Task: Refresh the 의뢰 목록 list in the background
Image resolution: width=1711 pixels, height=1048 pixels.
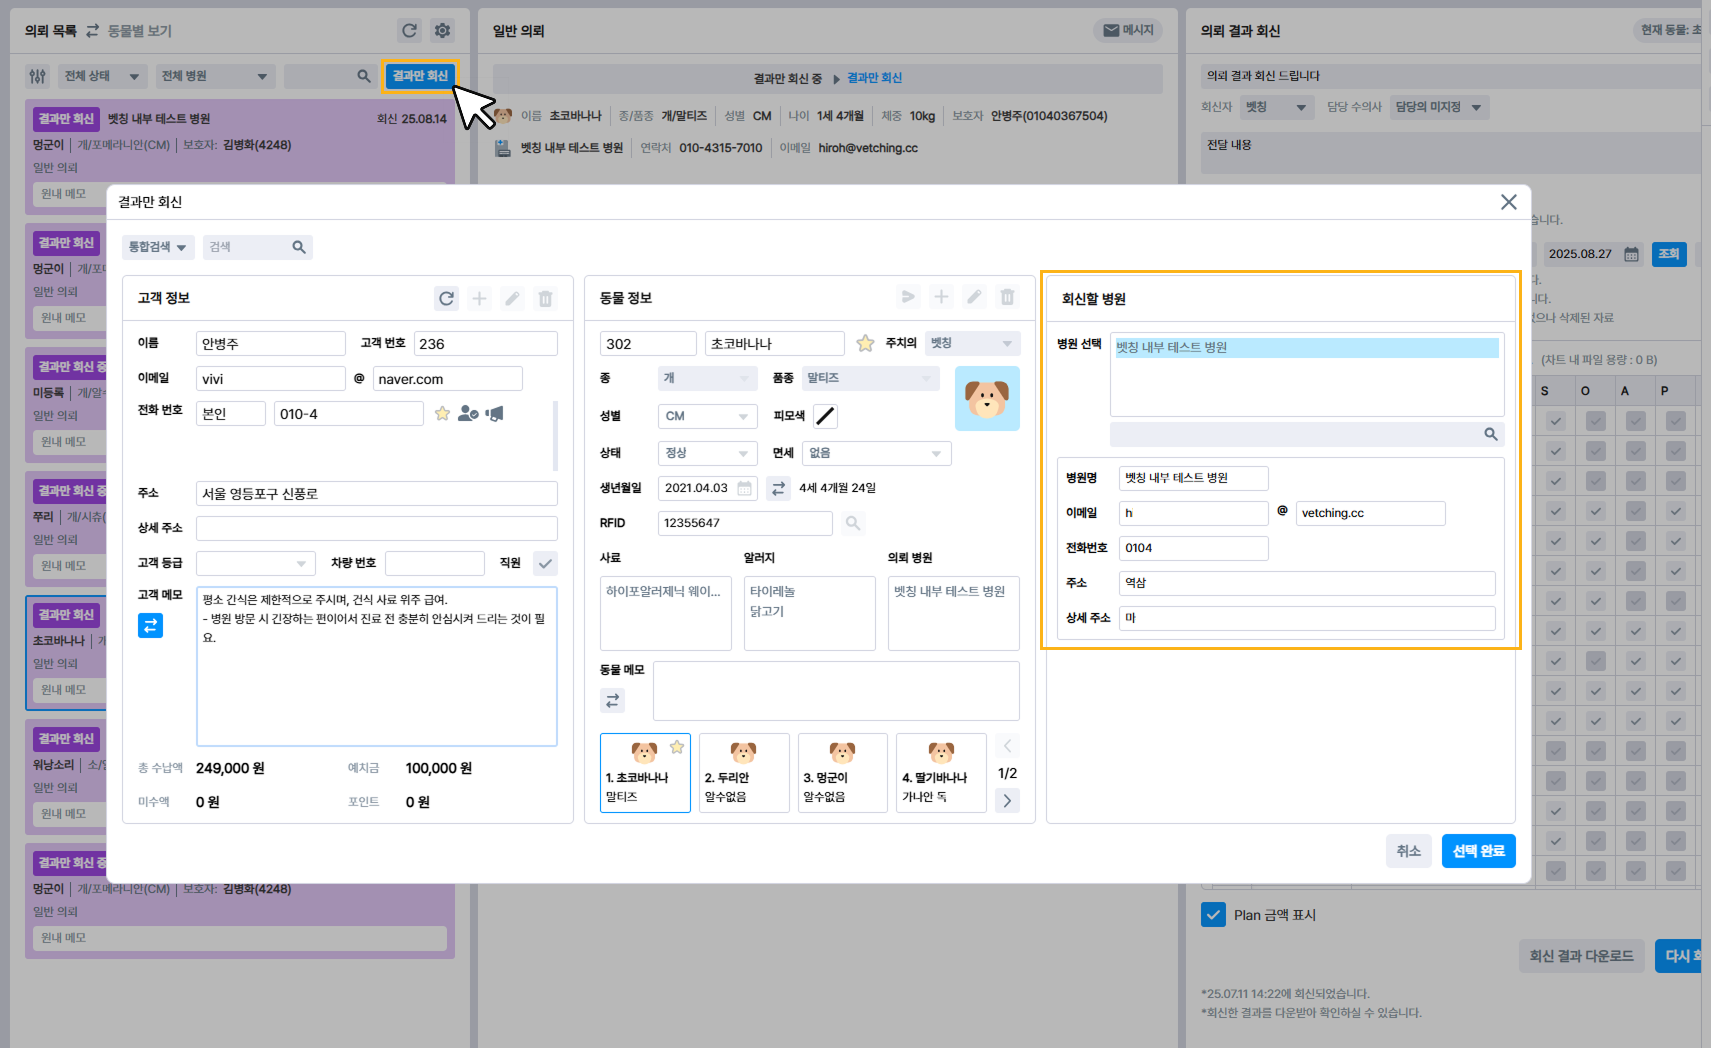Action: coord(409,31)
